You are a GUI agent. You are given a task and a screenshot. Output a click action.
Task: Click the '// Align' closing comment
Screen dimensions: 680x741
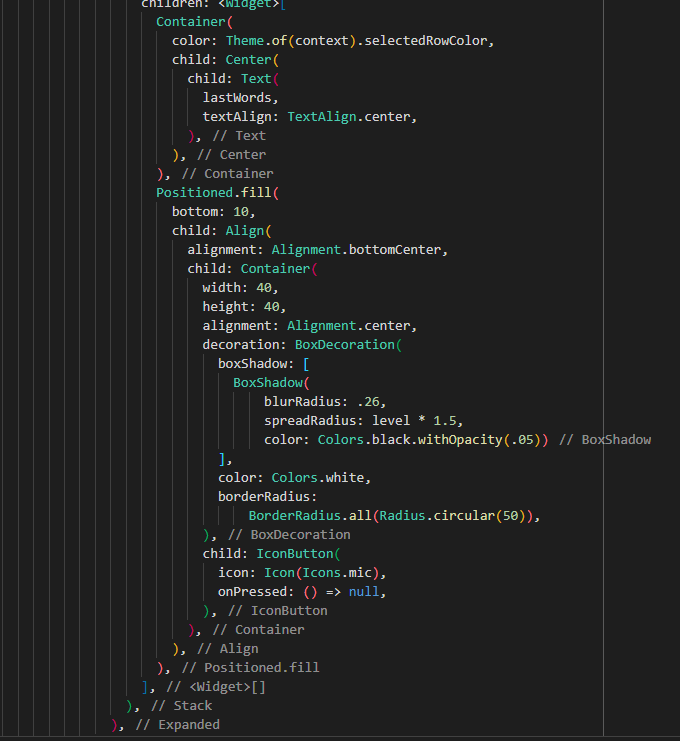click(x=228, y=649)
